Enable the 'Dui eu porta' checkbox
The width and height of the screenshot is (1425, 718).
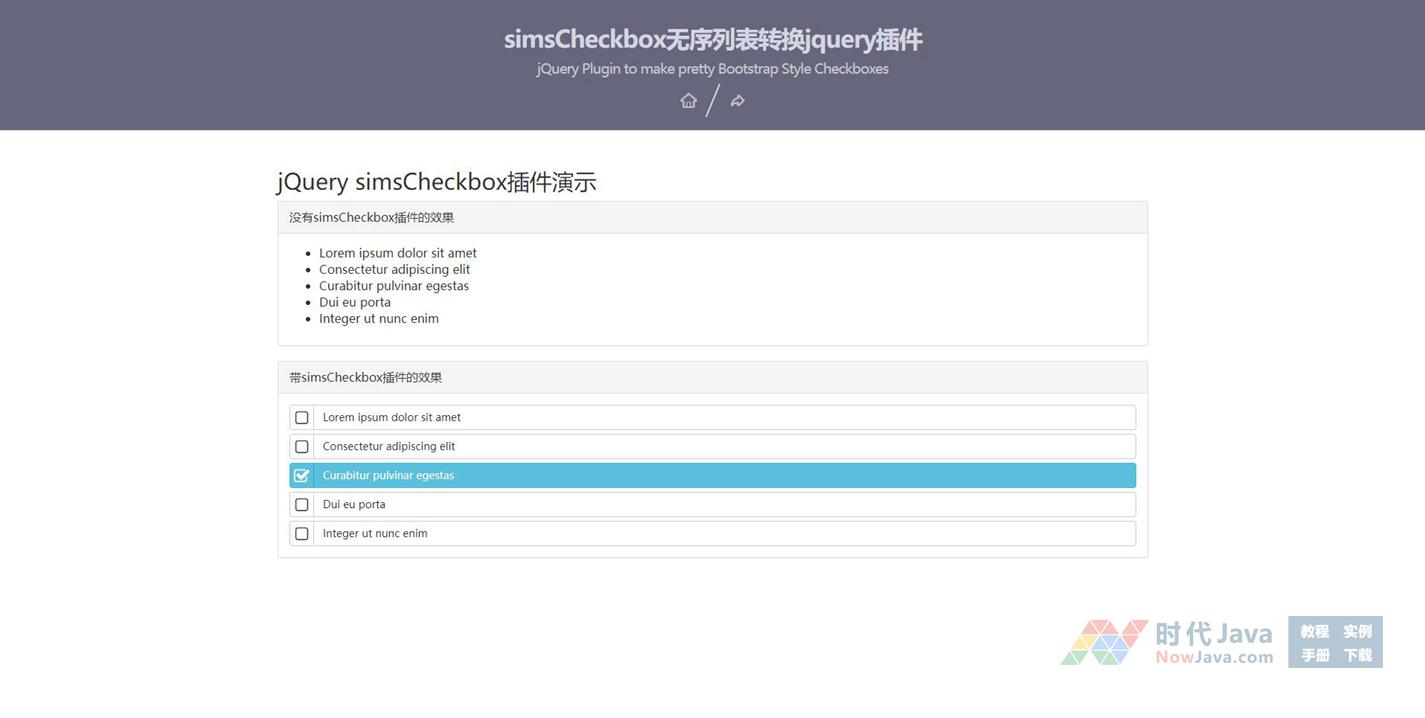tap(302, 505)
